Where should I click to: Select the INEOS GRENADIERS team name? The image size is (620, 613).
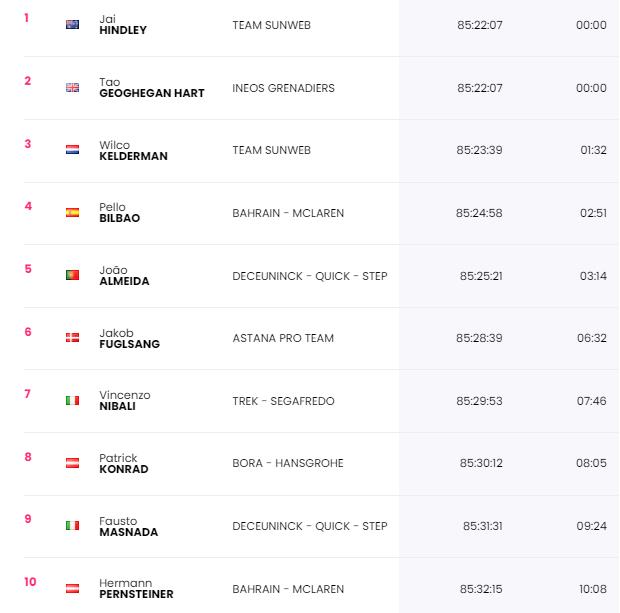pyautogui.click(x=284, y=88)
